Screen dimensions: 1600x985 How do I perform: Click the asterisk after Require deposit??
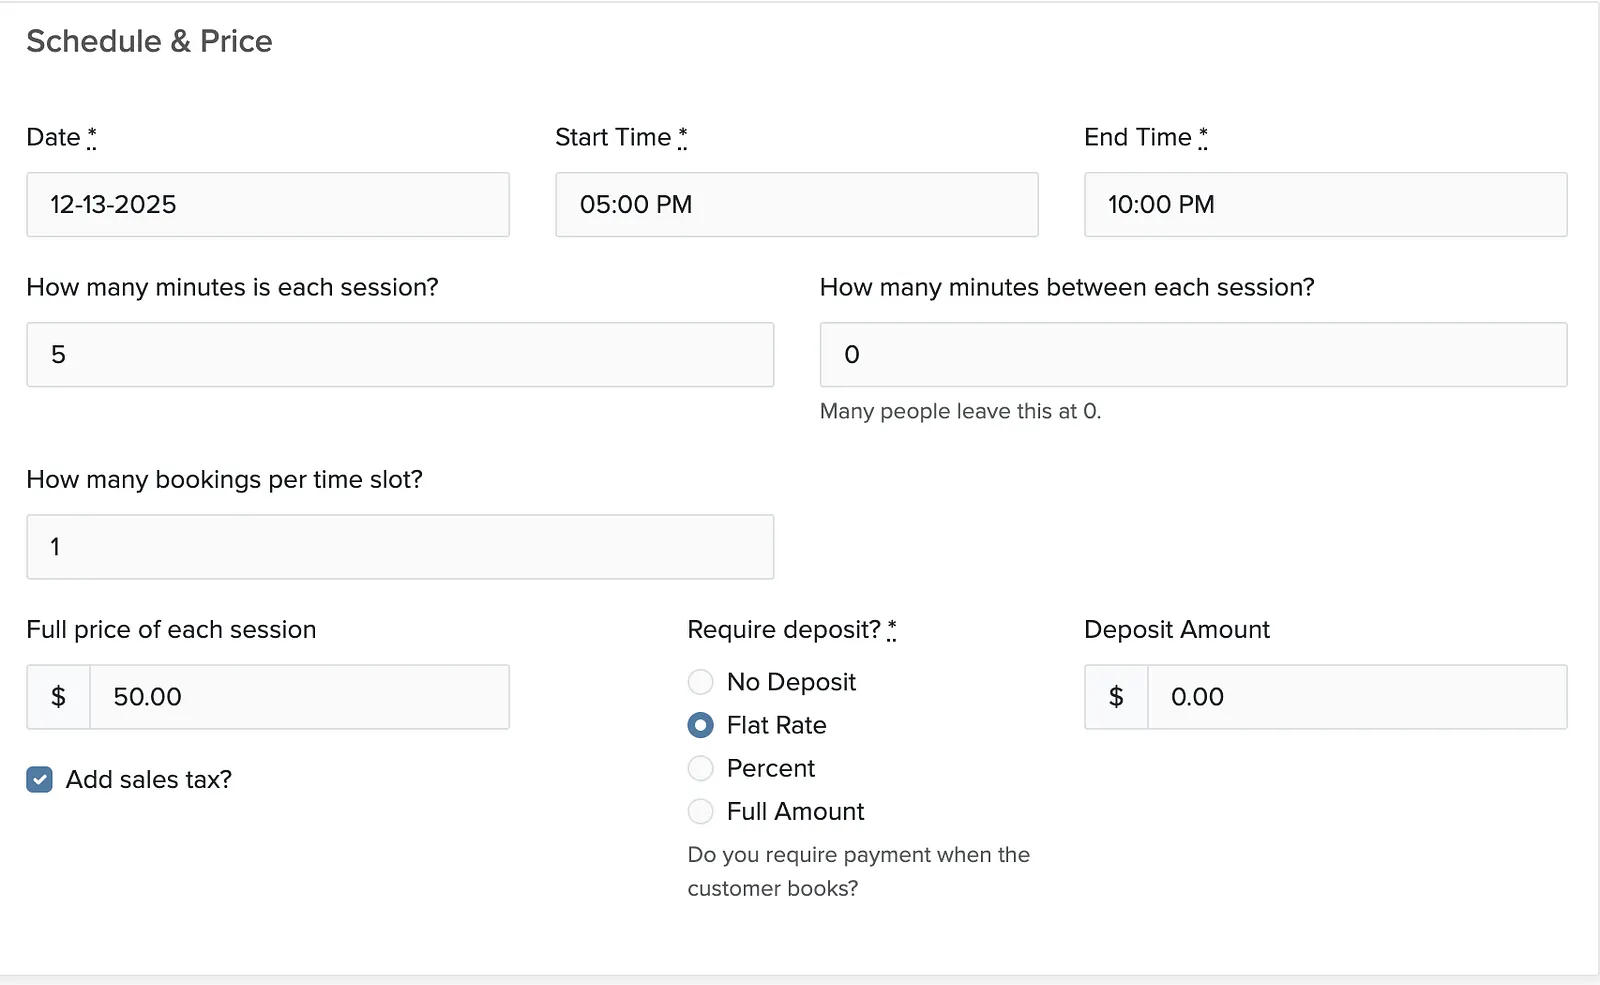(x=892, y=629)
